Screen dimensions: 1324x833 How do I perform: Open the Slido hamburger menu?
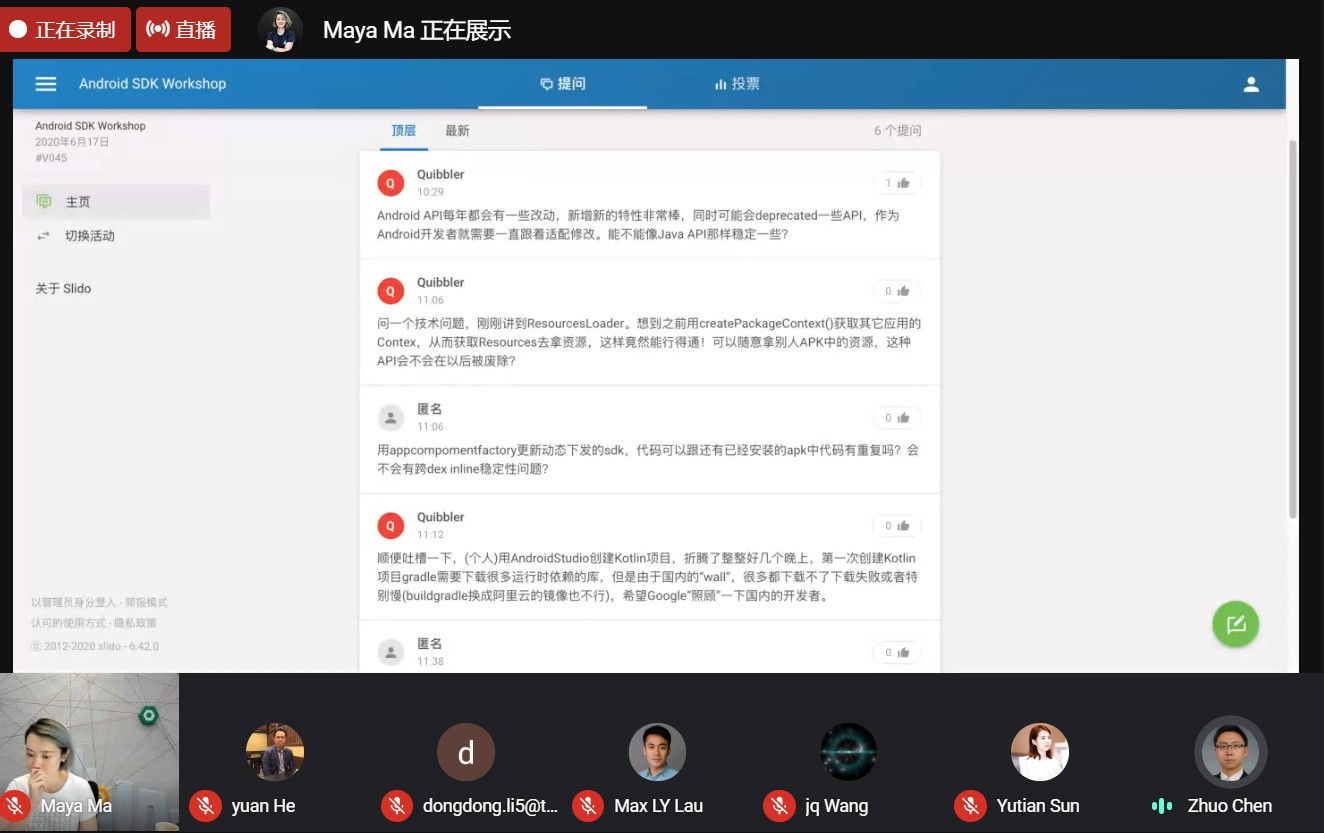click(46, 84)
